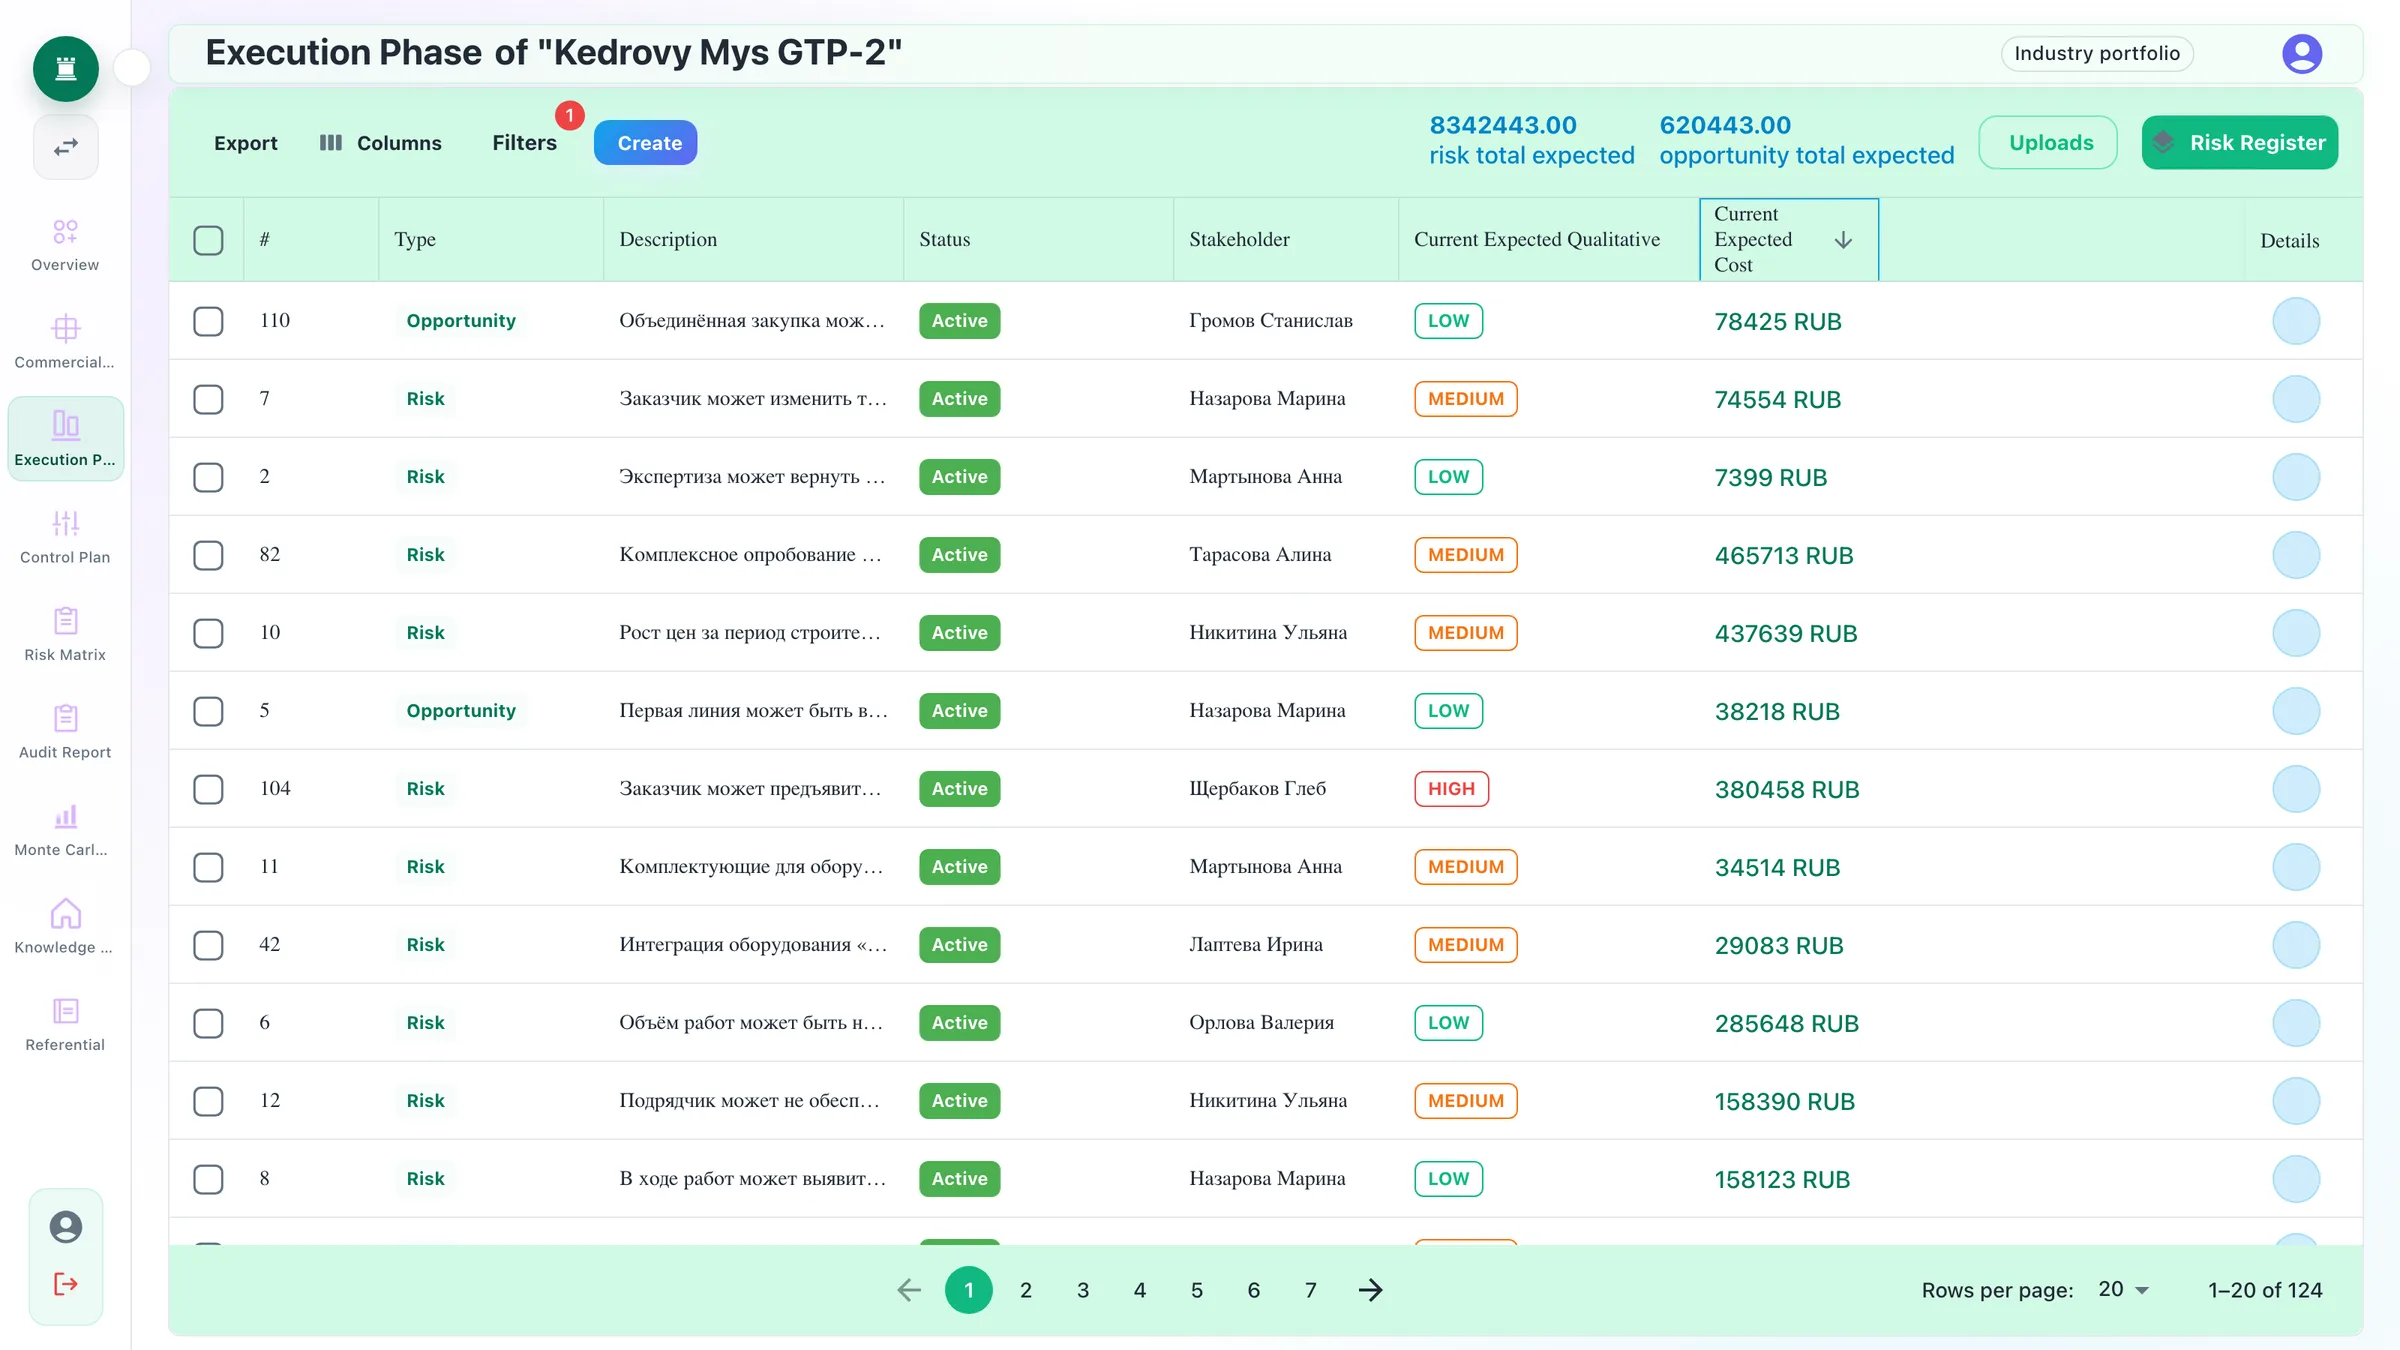The height and width of the screenshot is (1350, 2400).
Task: Click the descending sort arrow on Current Expected Cost
Action: (x=1843, y=240)
